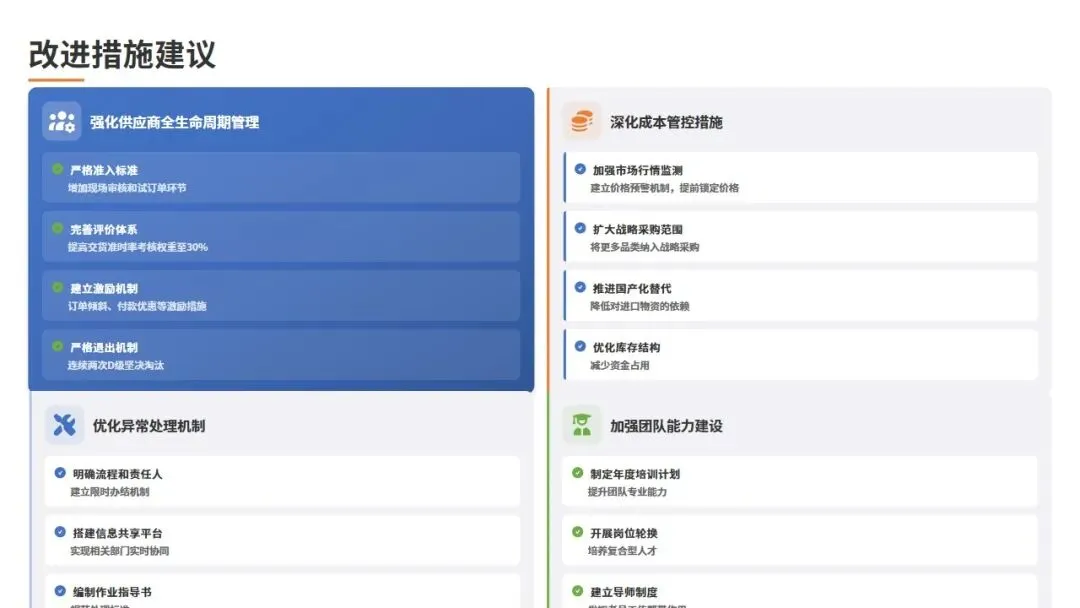Click the description 提高交货准时率考核权重至30%
The width and height of the screenshot is (1080, 608).
[x=138, y=247]
